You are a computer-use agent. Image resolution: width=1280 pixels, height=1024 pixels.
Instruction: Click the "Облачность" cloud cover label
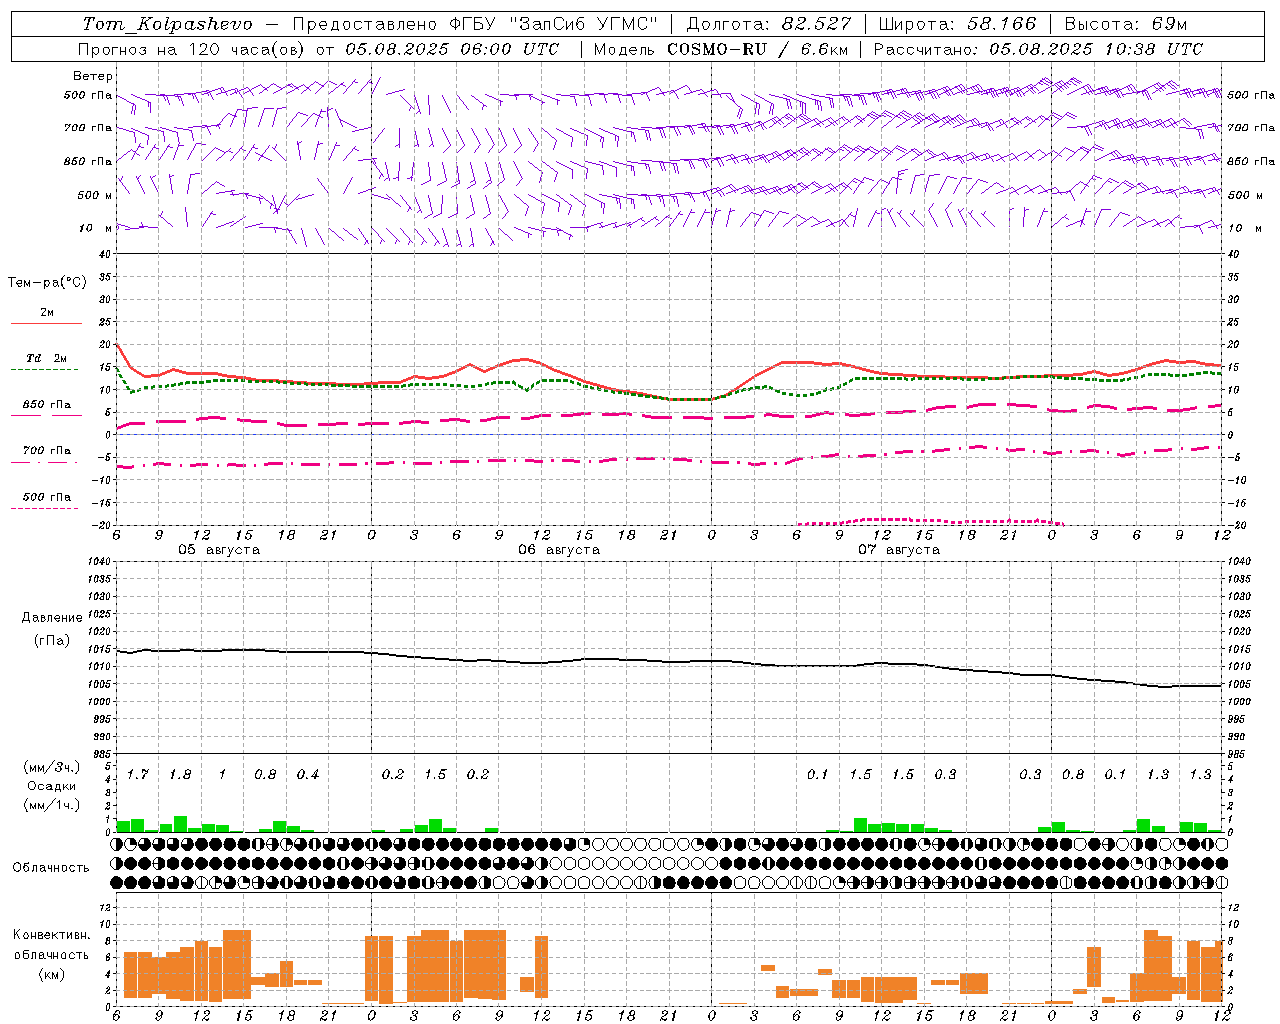pos(51,868)
